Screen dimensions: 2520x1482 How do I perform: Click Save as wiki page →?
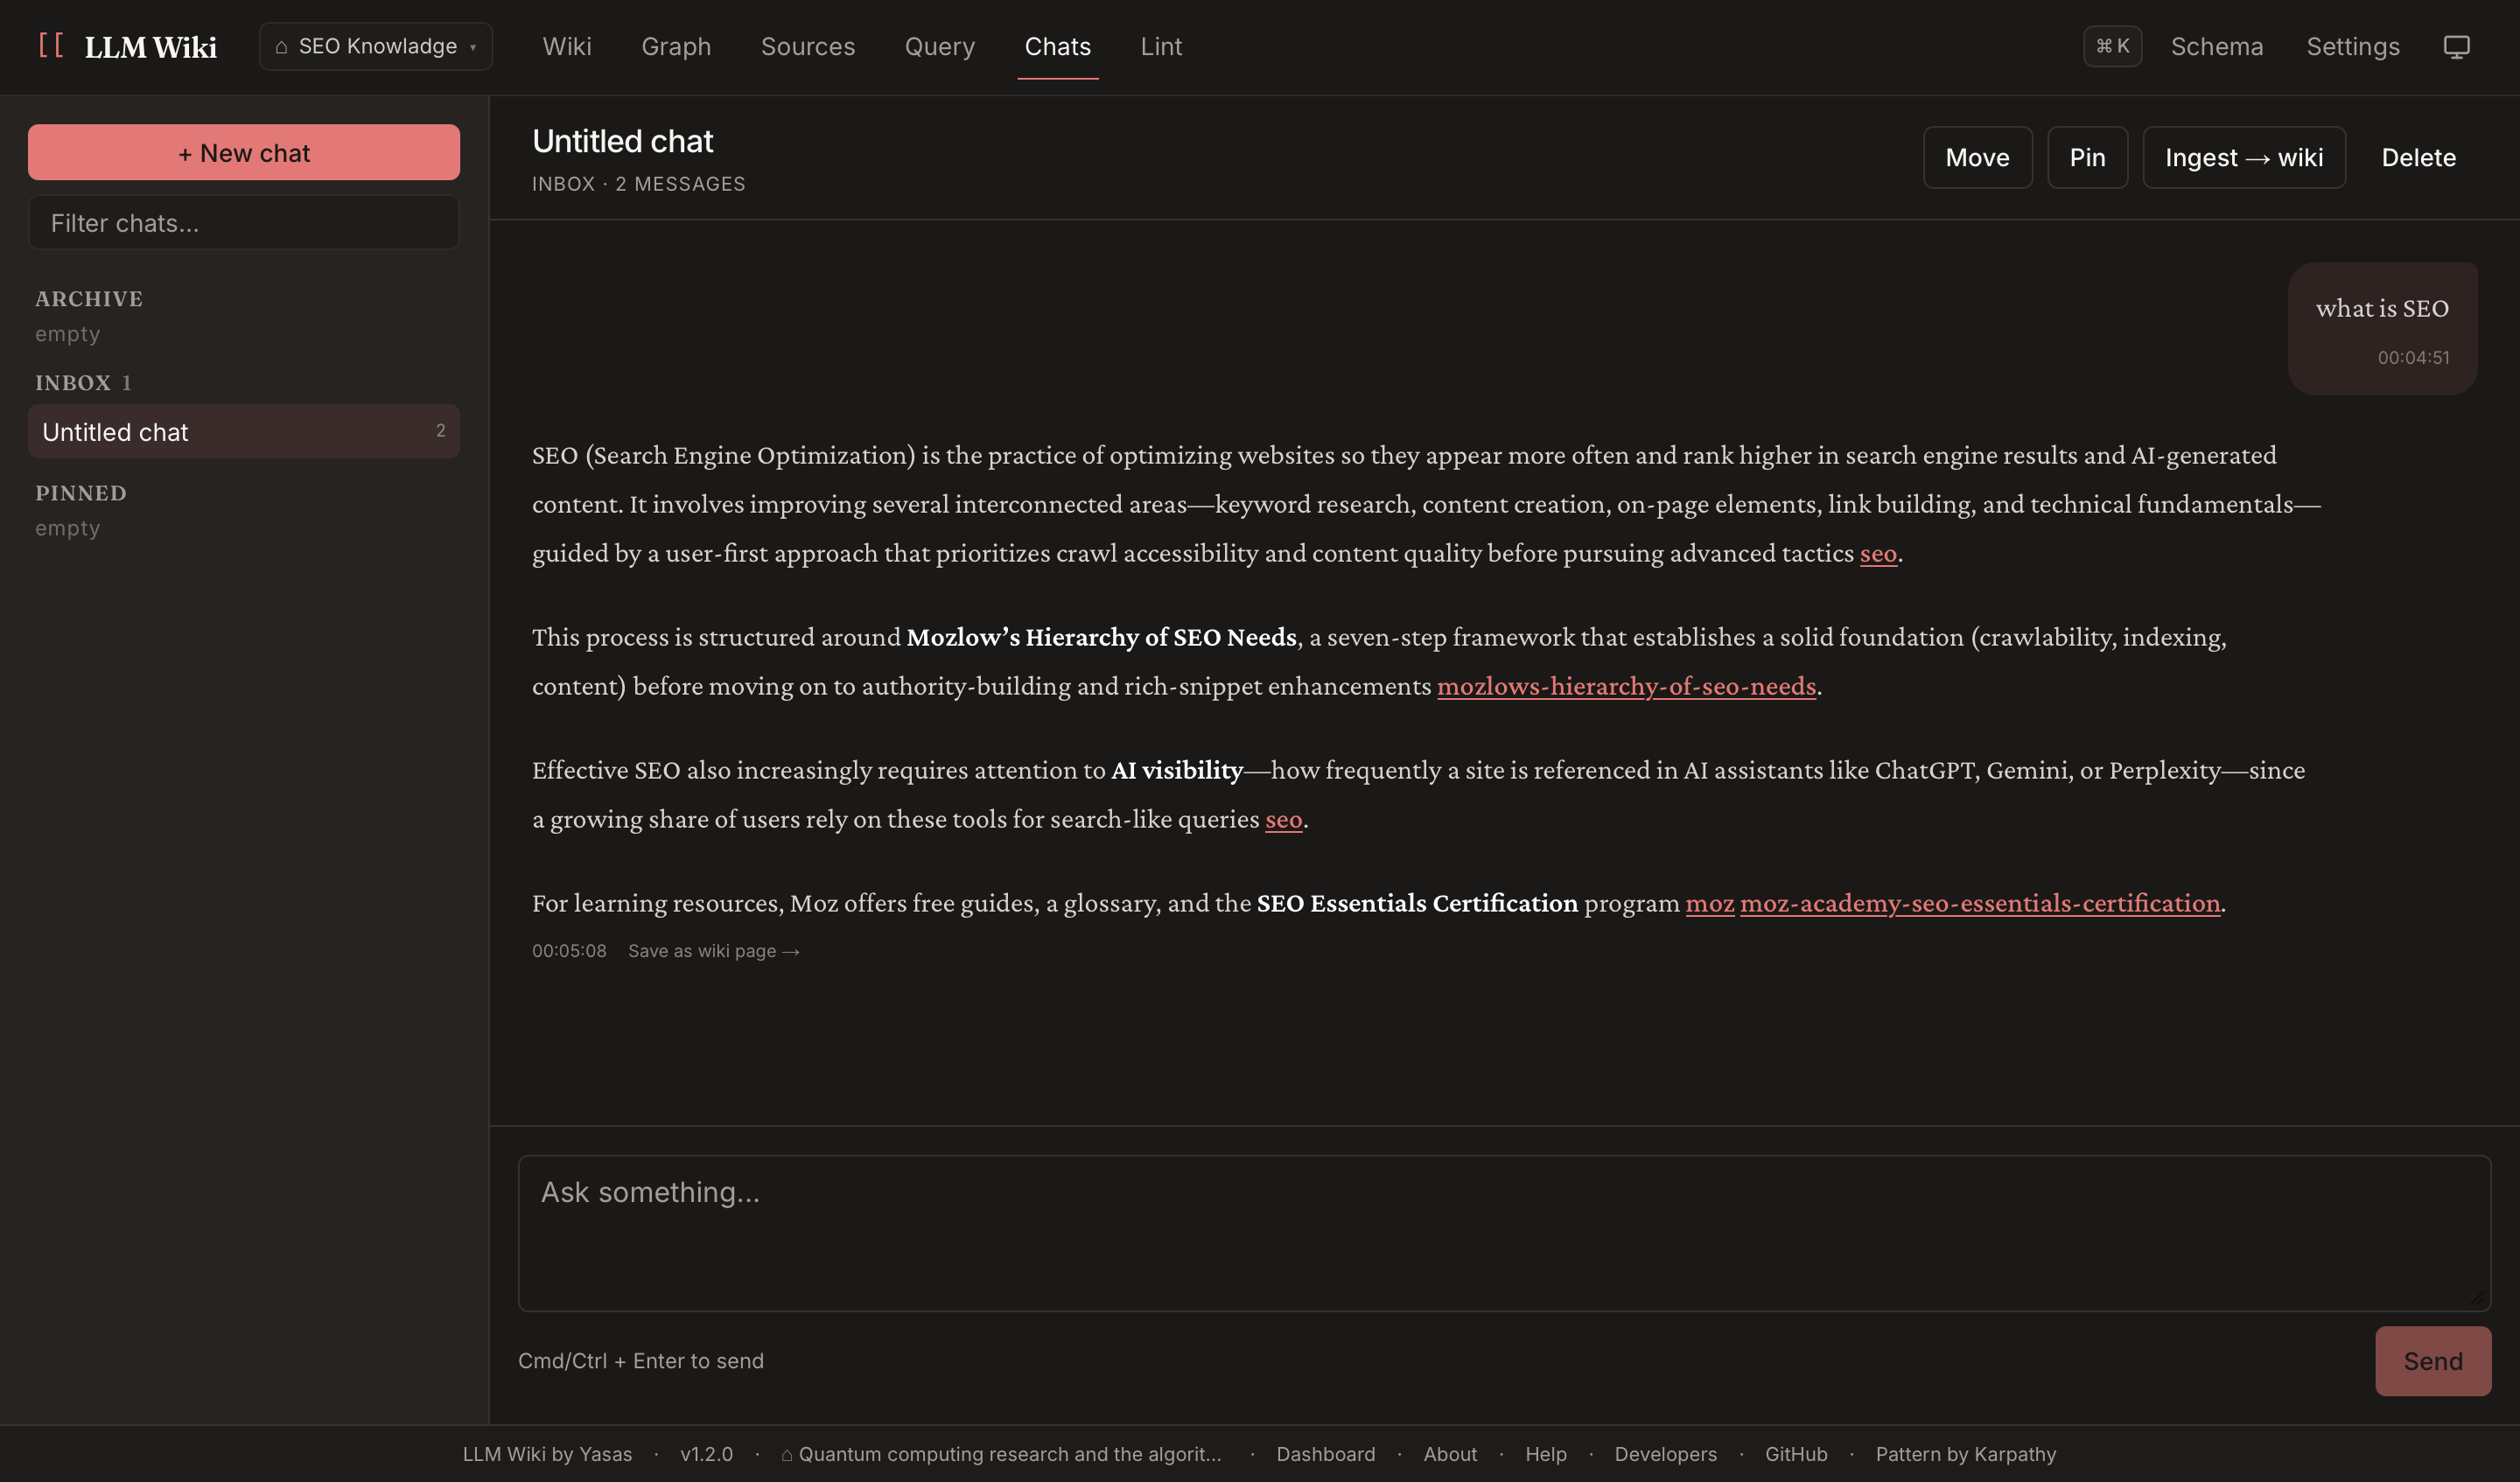(714, 951)
